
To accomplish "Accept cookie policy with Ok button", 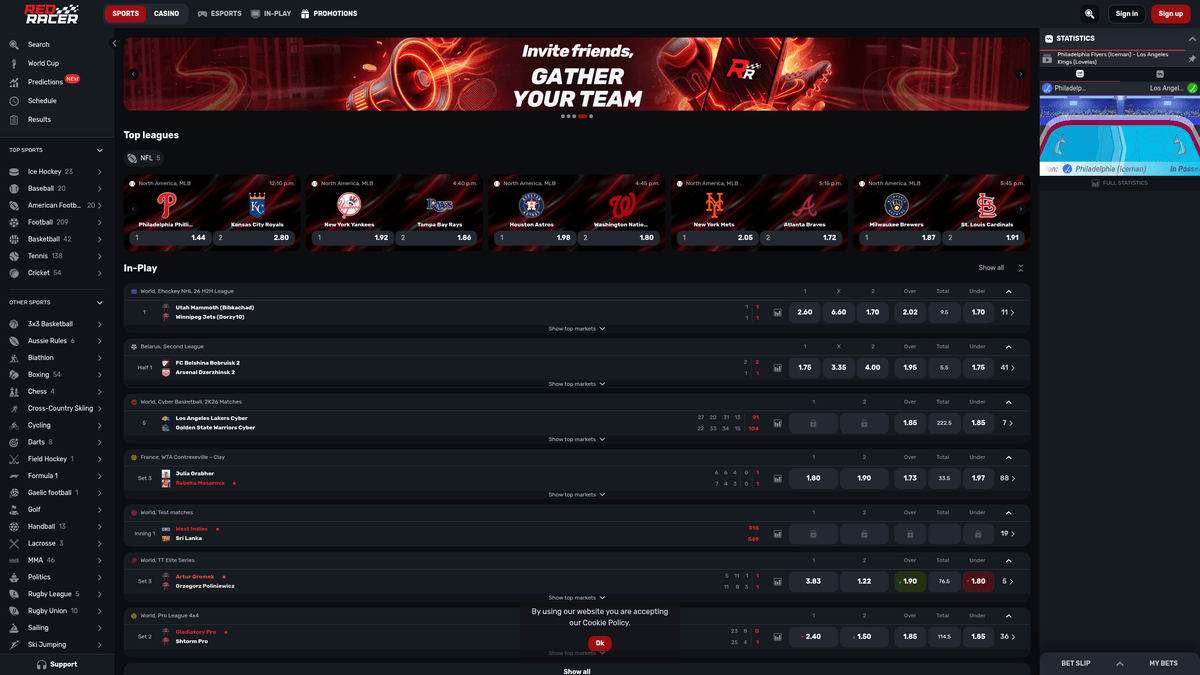I will coord(600,643).
